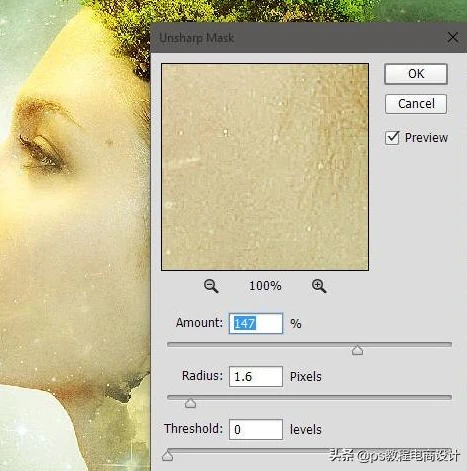Click the Amount input field

click(256, 323)
